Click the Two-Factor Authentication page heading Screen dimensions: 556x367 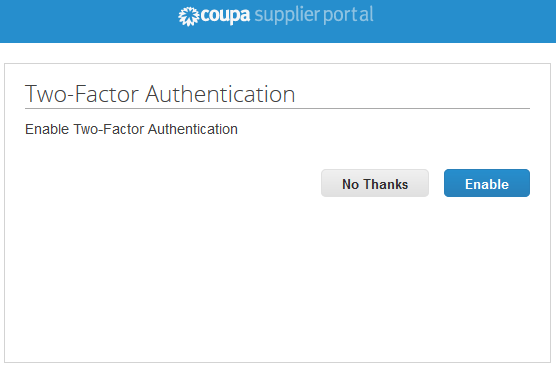(x=160, y=94)
